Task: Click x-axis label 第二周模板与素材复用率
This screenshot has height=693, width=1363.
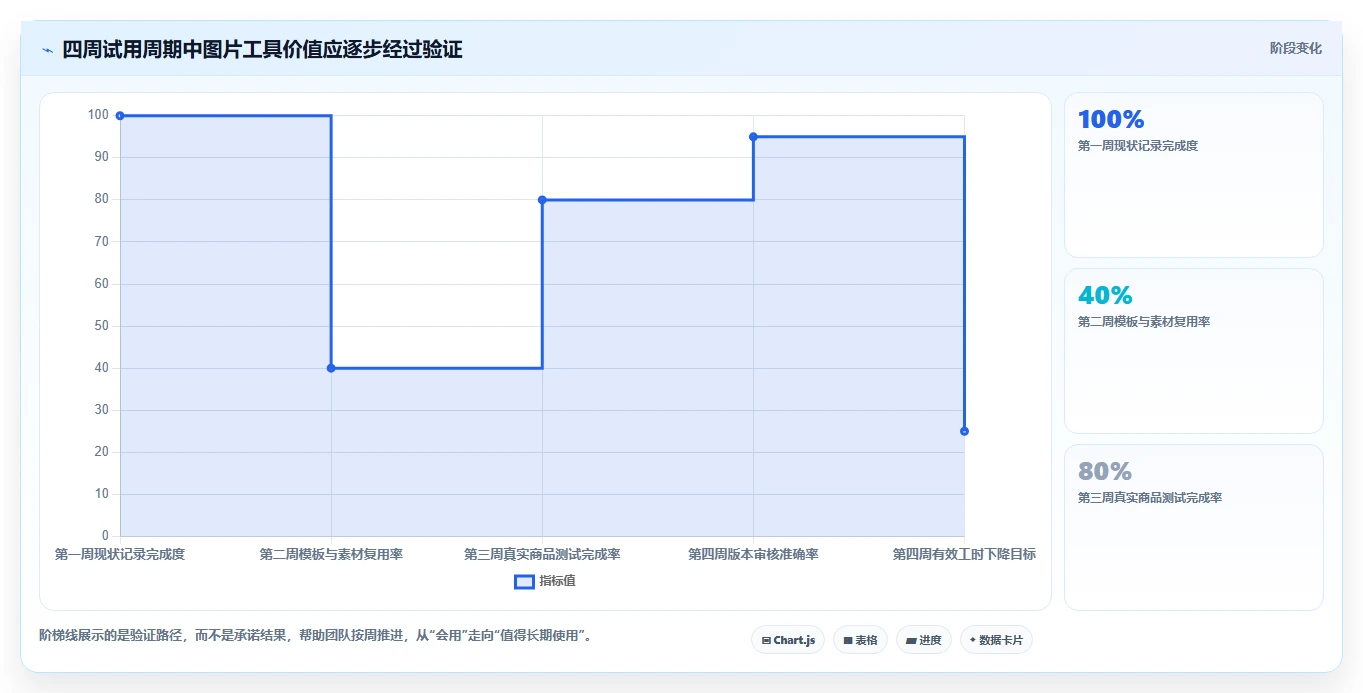Action: (x=331, y=554)
